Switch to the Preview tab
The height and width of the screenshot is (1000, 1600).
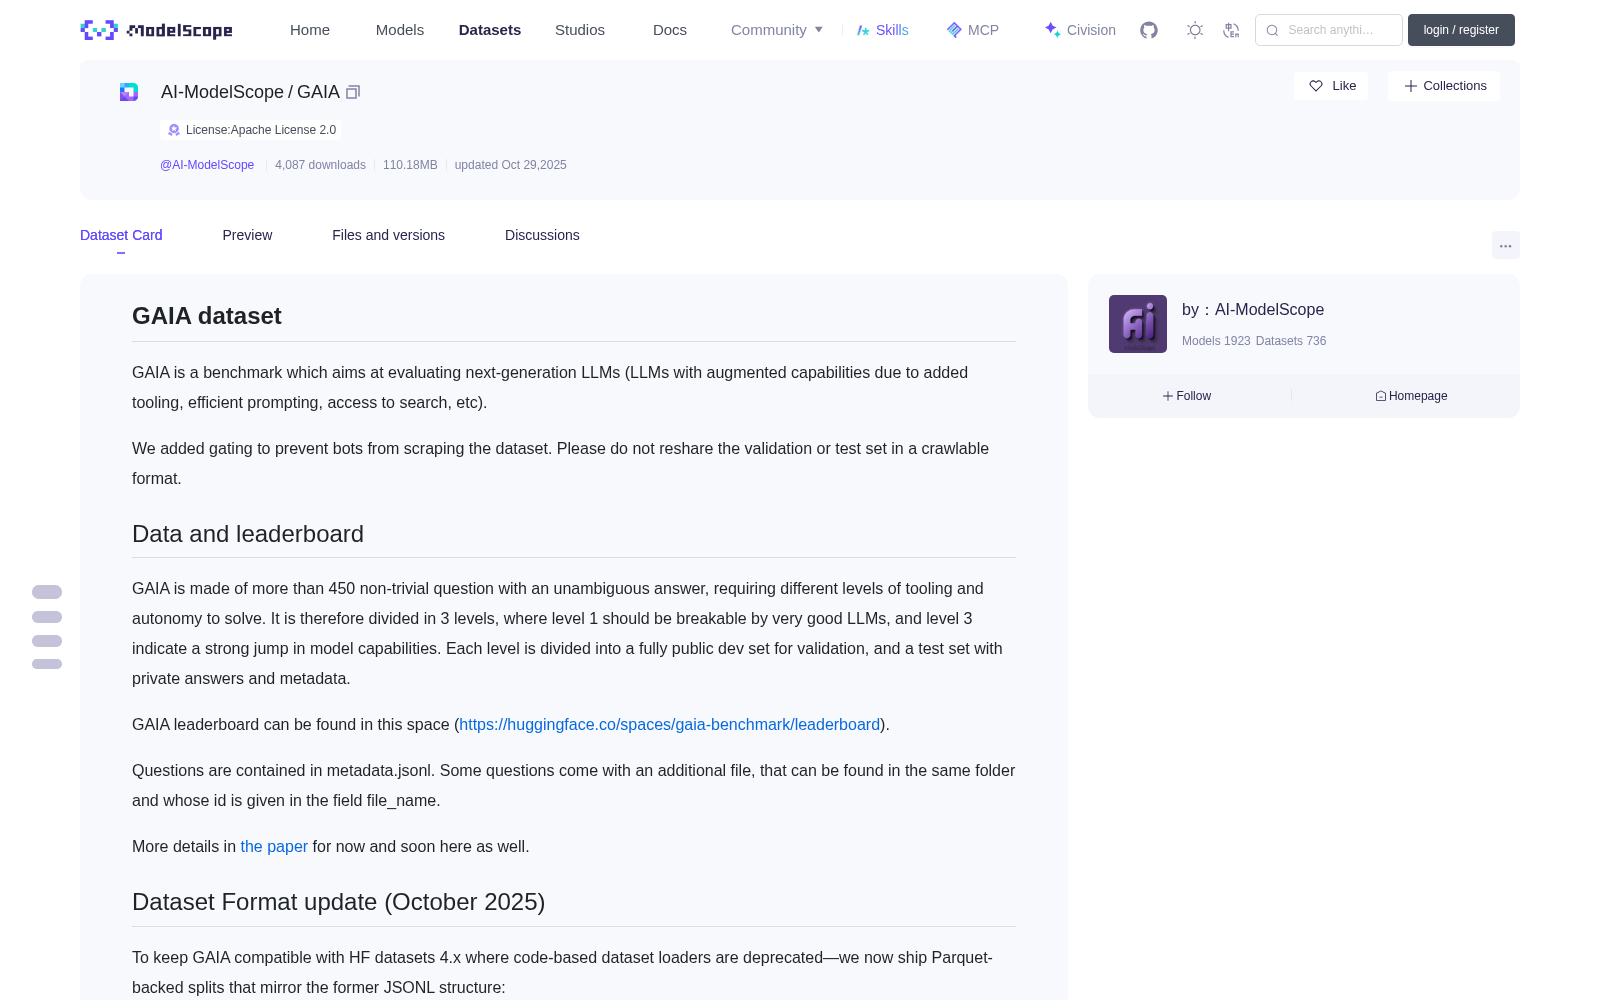247,235
